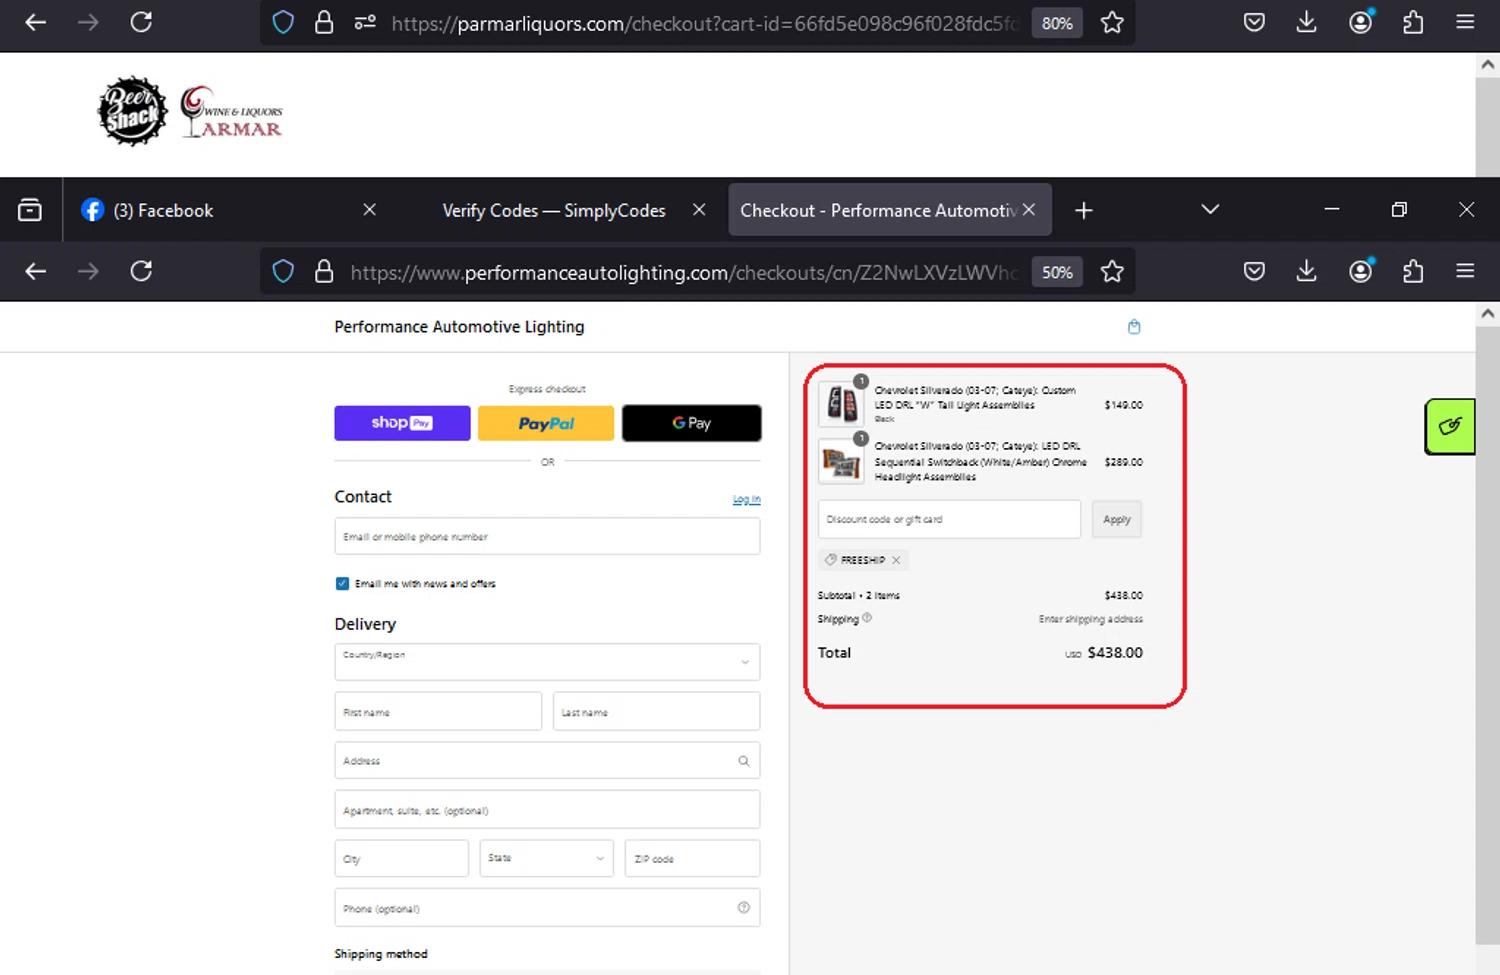Viewport: 1500px width, 975px height.
Task: Open Downloads in performanceautolighting window
Action: 1306,271
